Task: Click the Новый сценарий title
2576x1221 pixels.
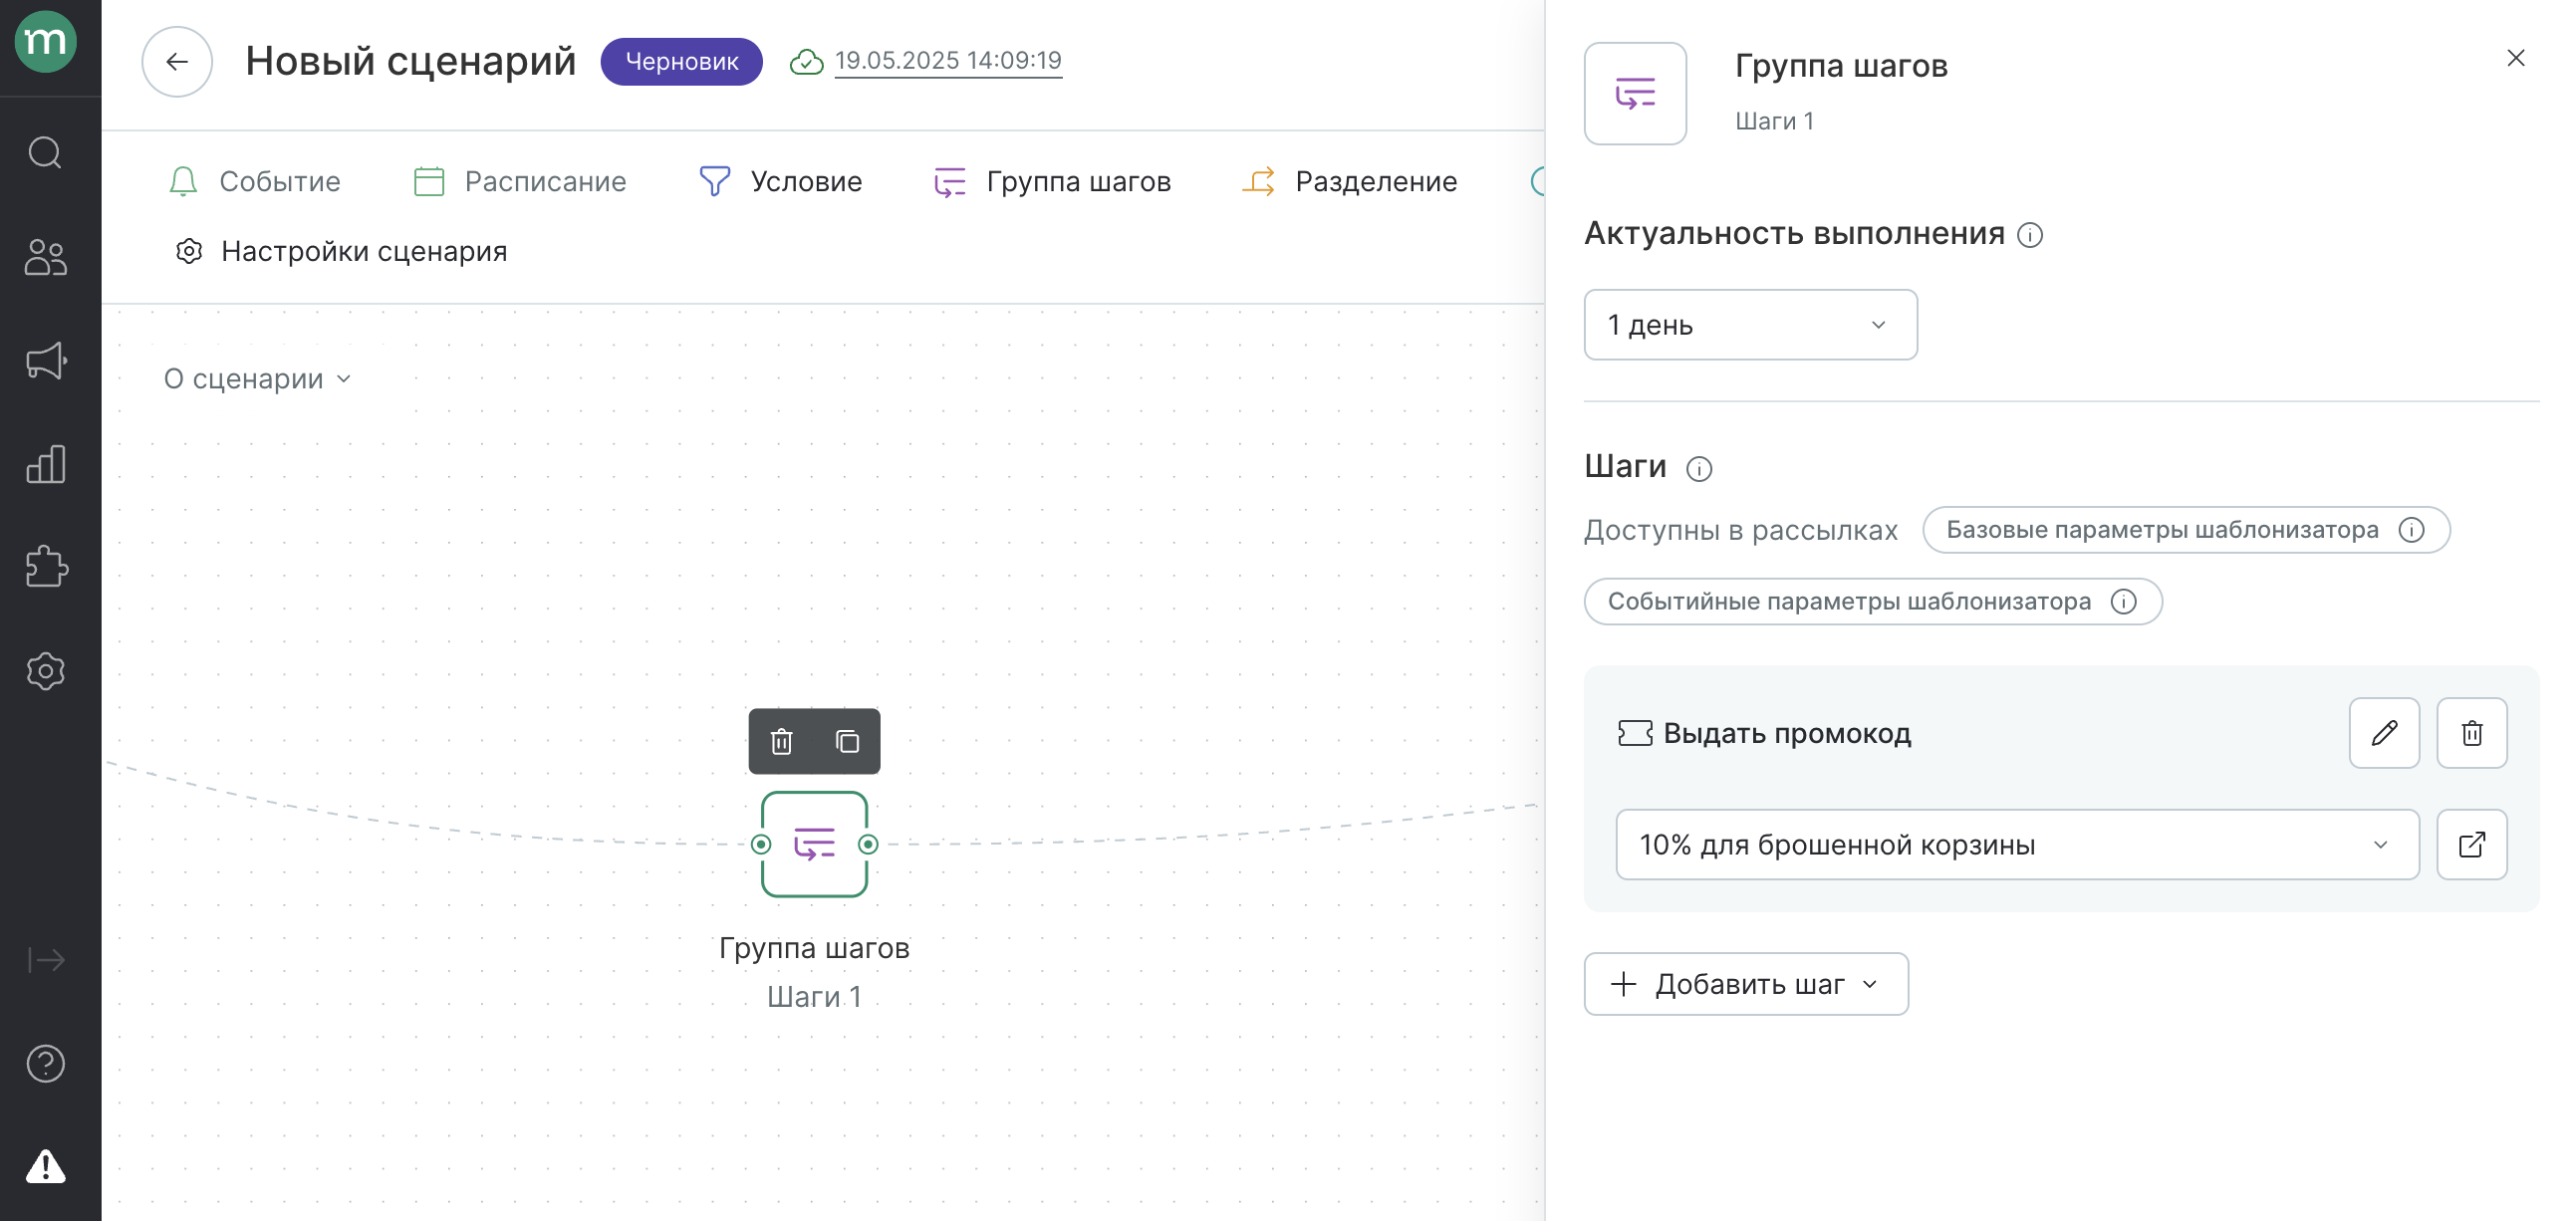Action: [410, 61]
